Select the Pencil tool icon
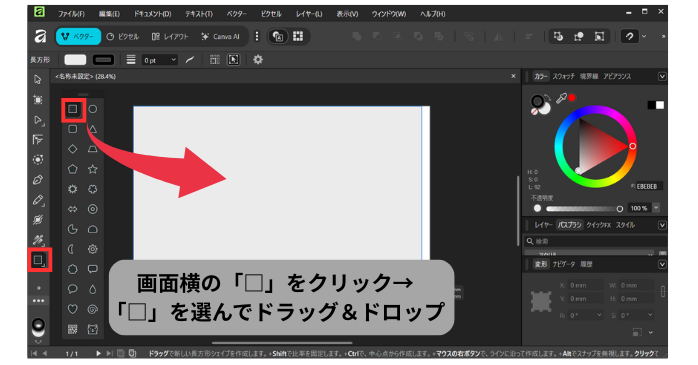 pyautogui.click(x=38, y=200)
